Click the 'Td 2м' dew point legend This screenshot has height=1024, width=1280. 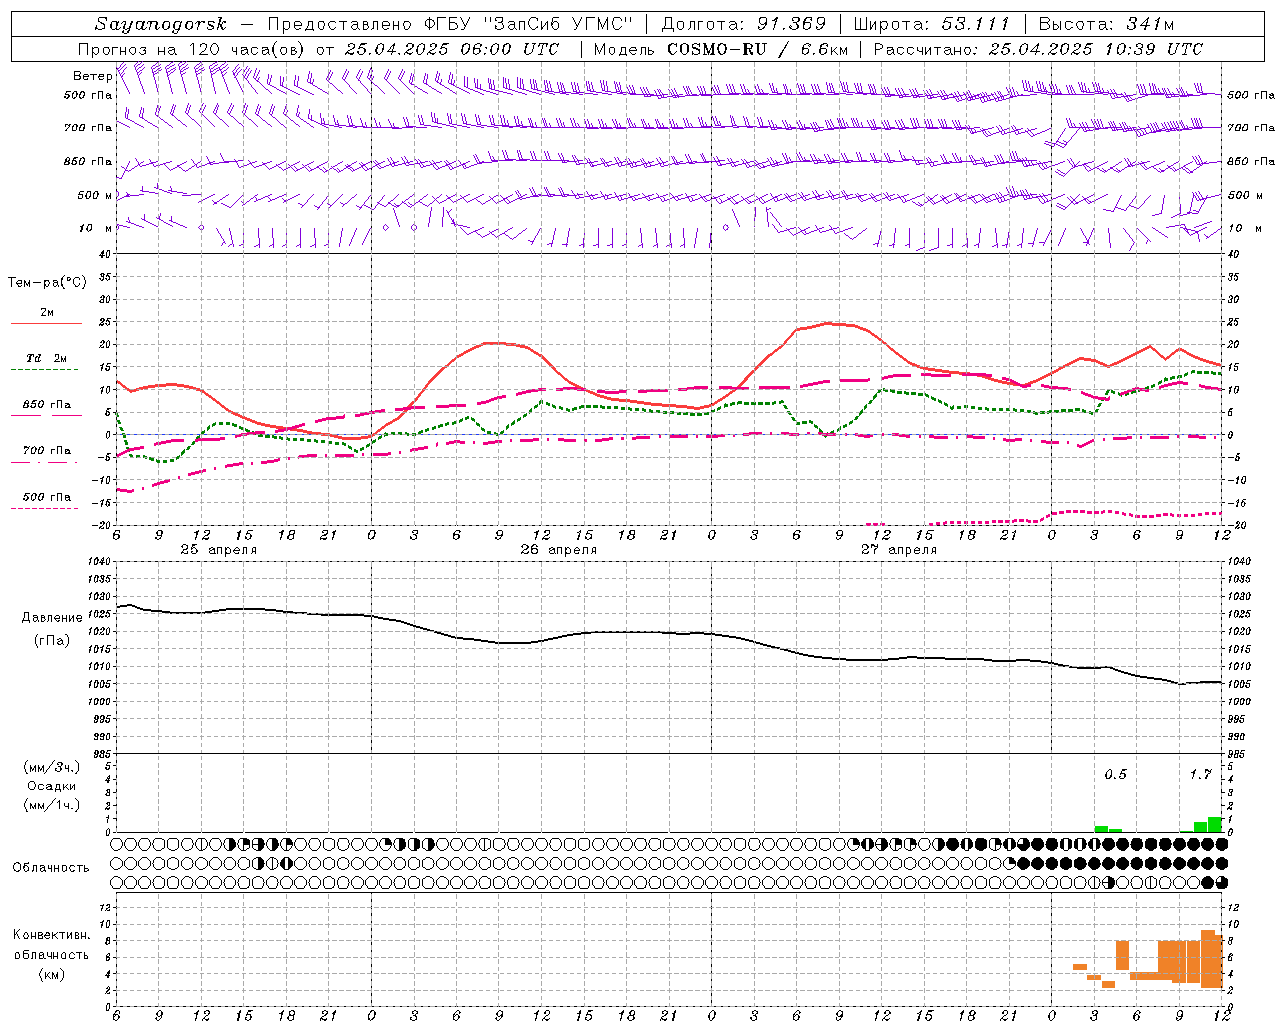[46, 358]
